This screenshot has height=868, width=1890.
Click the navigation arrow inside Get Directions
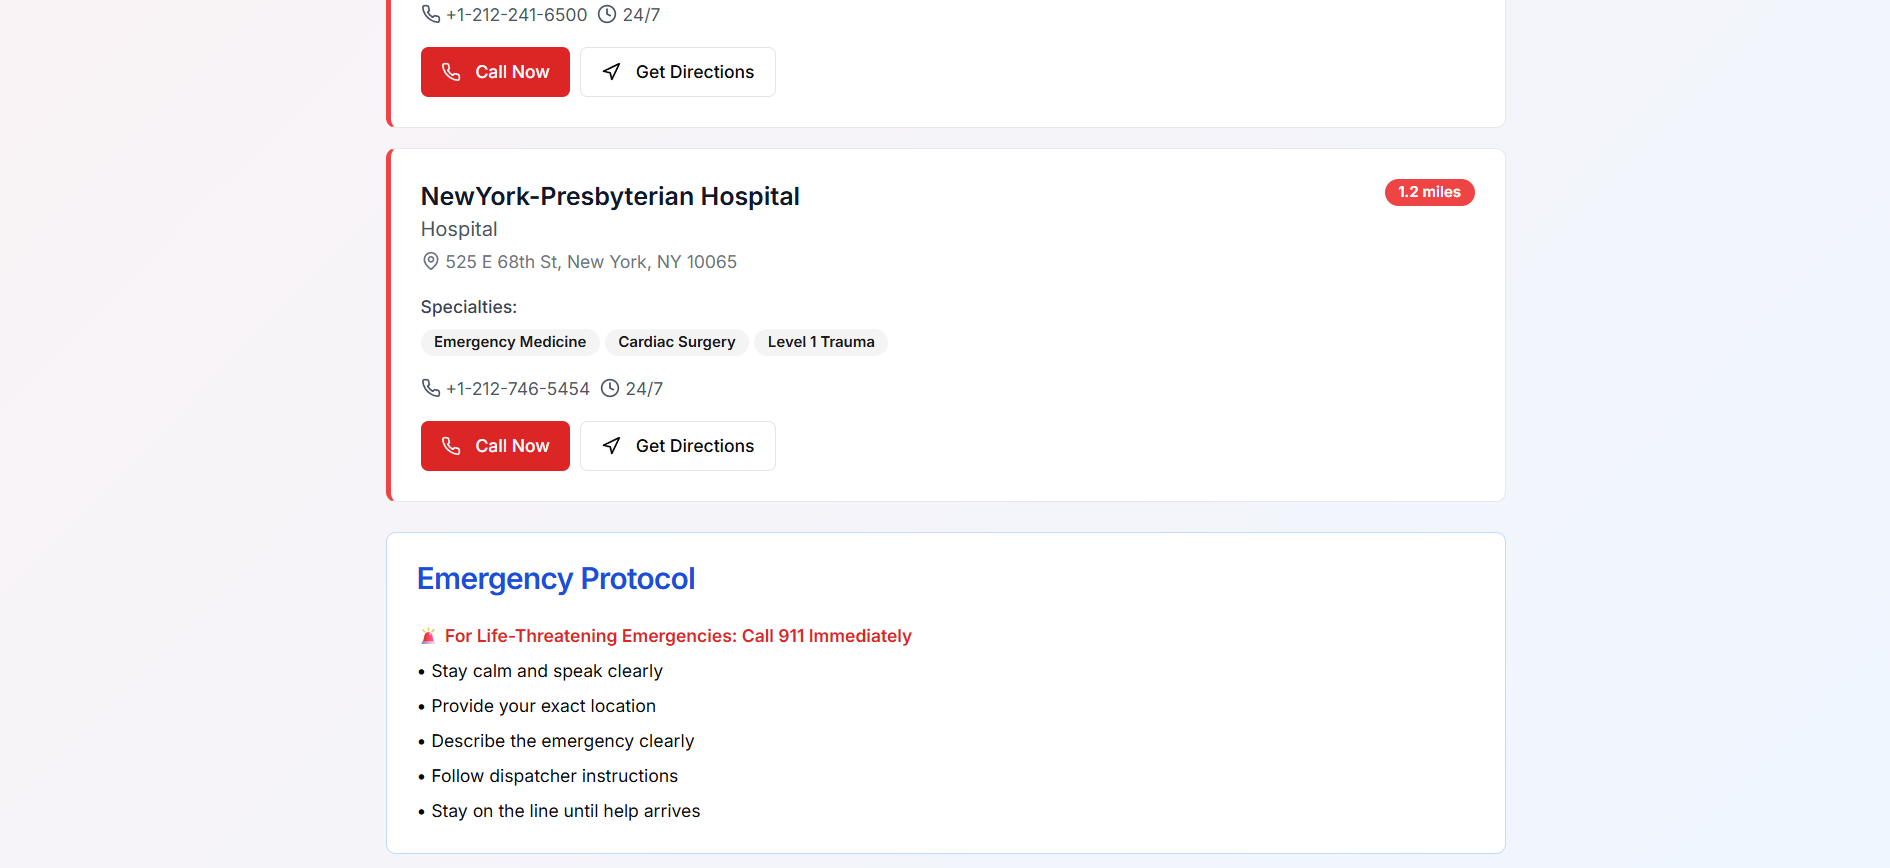pyautogui.click(x=611, y=446)
